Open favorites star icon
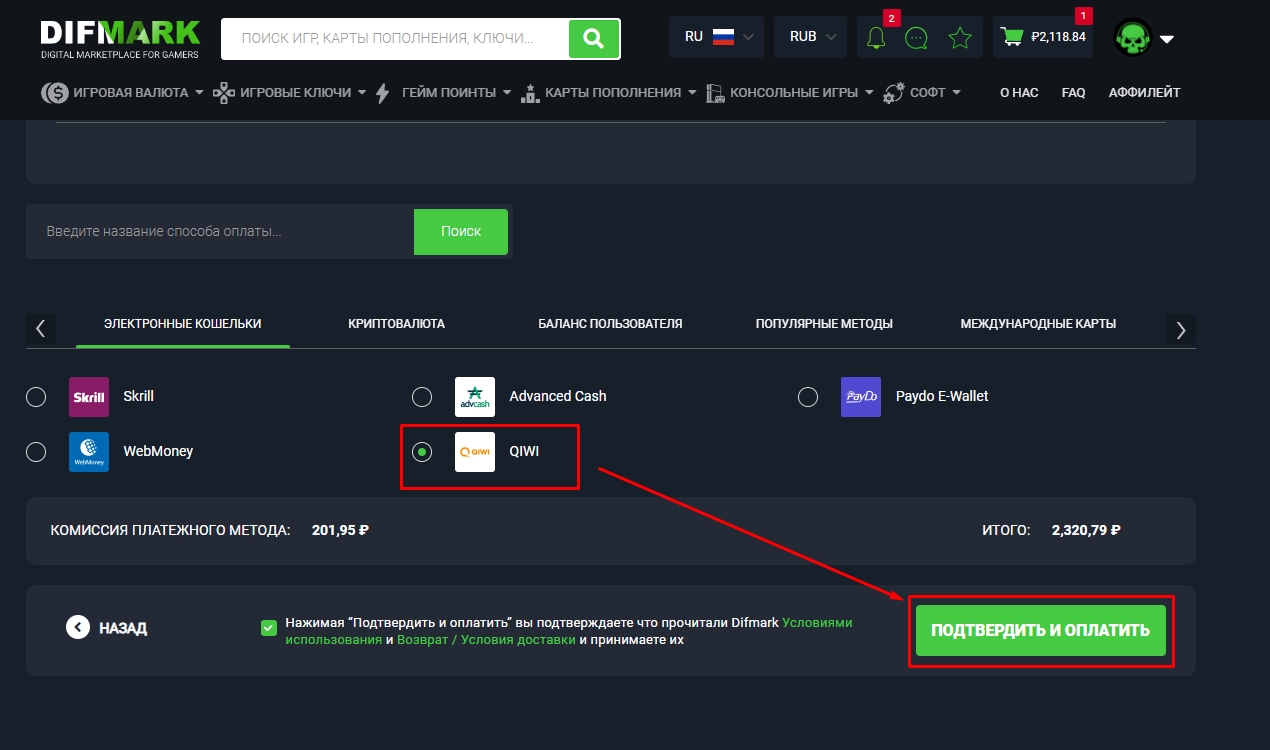This screenshot has height=750, width=1270. click(x=960, y=38)
